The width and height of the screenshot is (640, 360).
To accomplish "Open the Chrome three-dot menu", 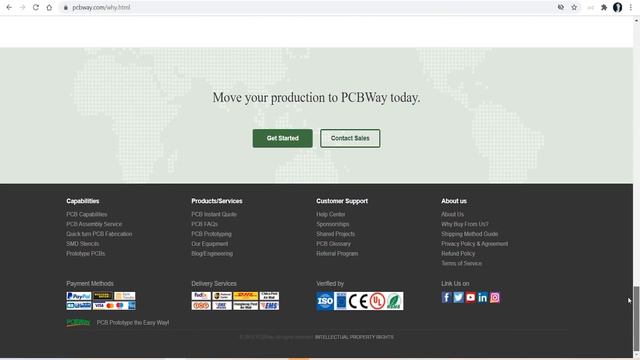I will coord(631,7).
